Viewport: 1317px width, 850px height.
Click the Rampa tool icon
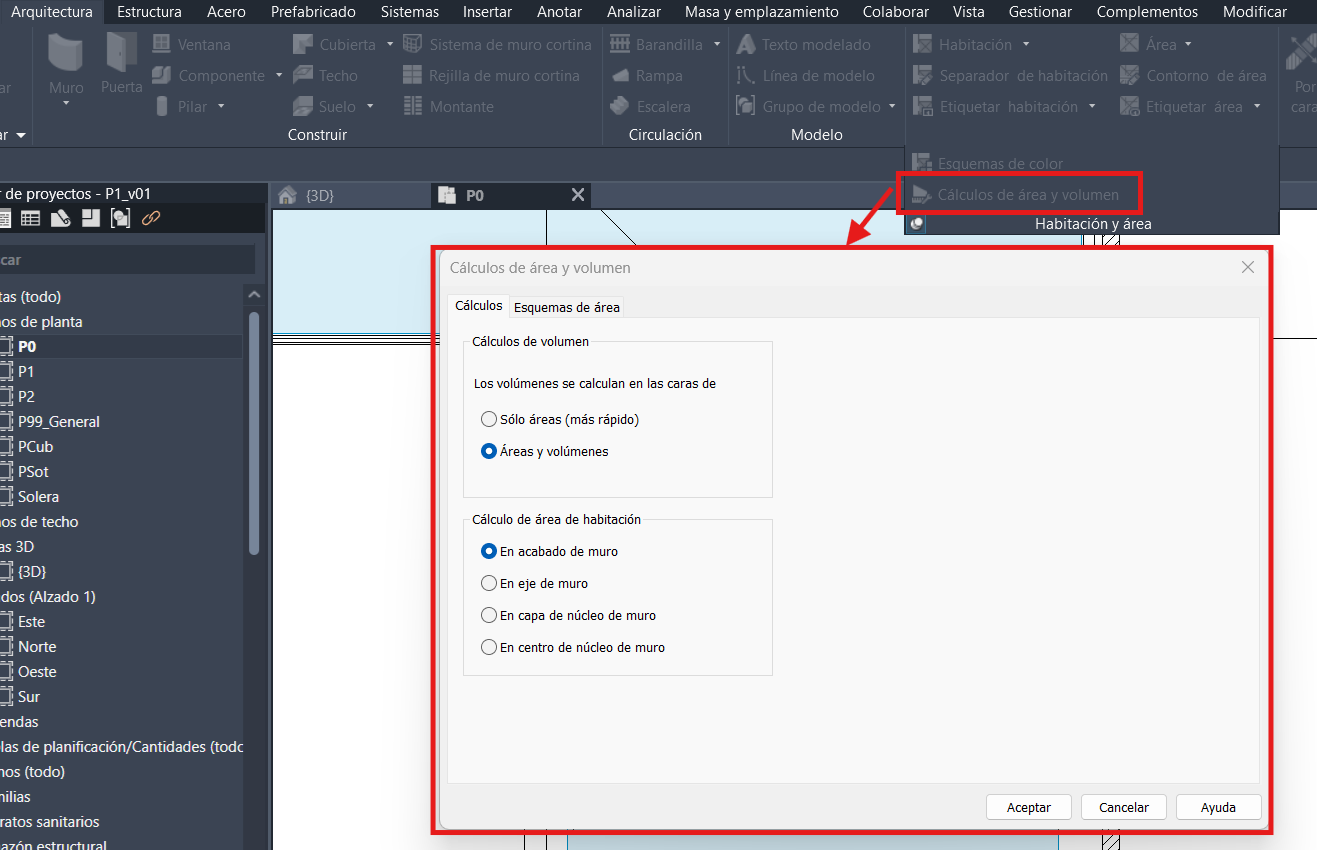click(x=620, y=76)
